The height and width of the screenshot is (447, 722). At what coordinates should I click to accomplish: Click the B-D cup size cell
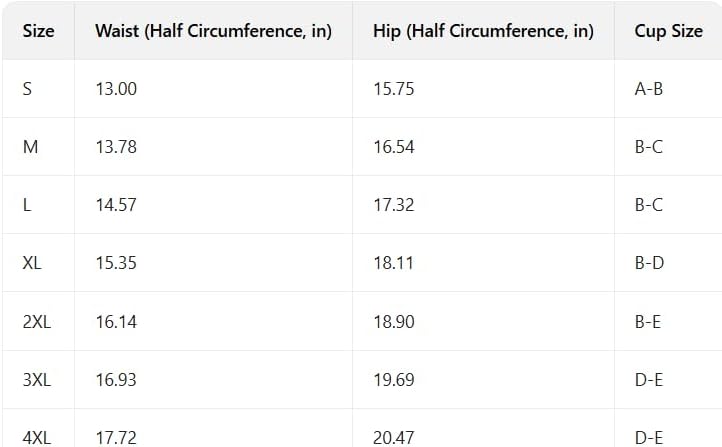click(x=649, y=263)
